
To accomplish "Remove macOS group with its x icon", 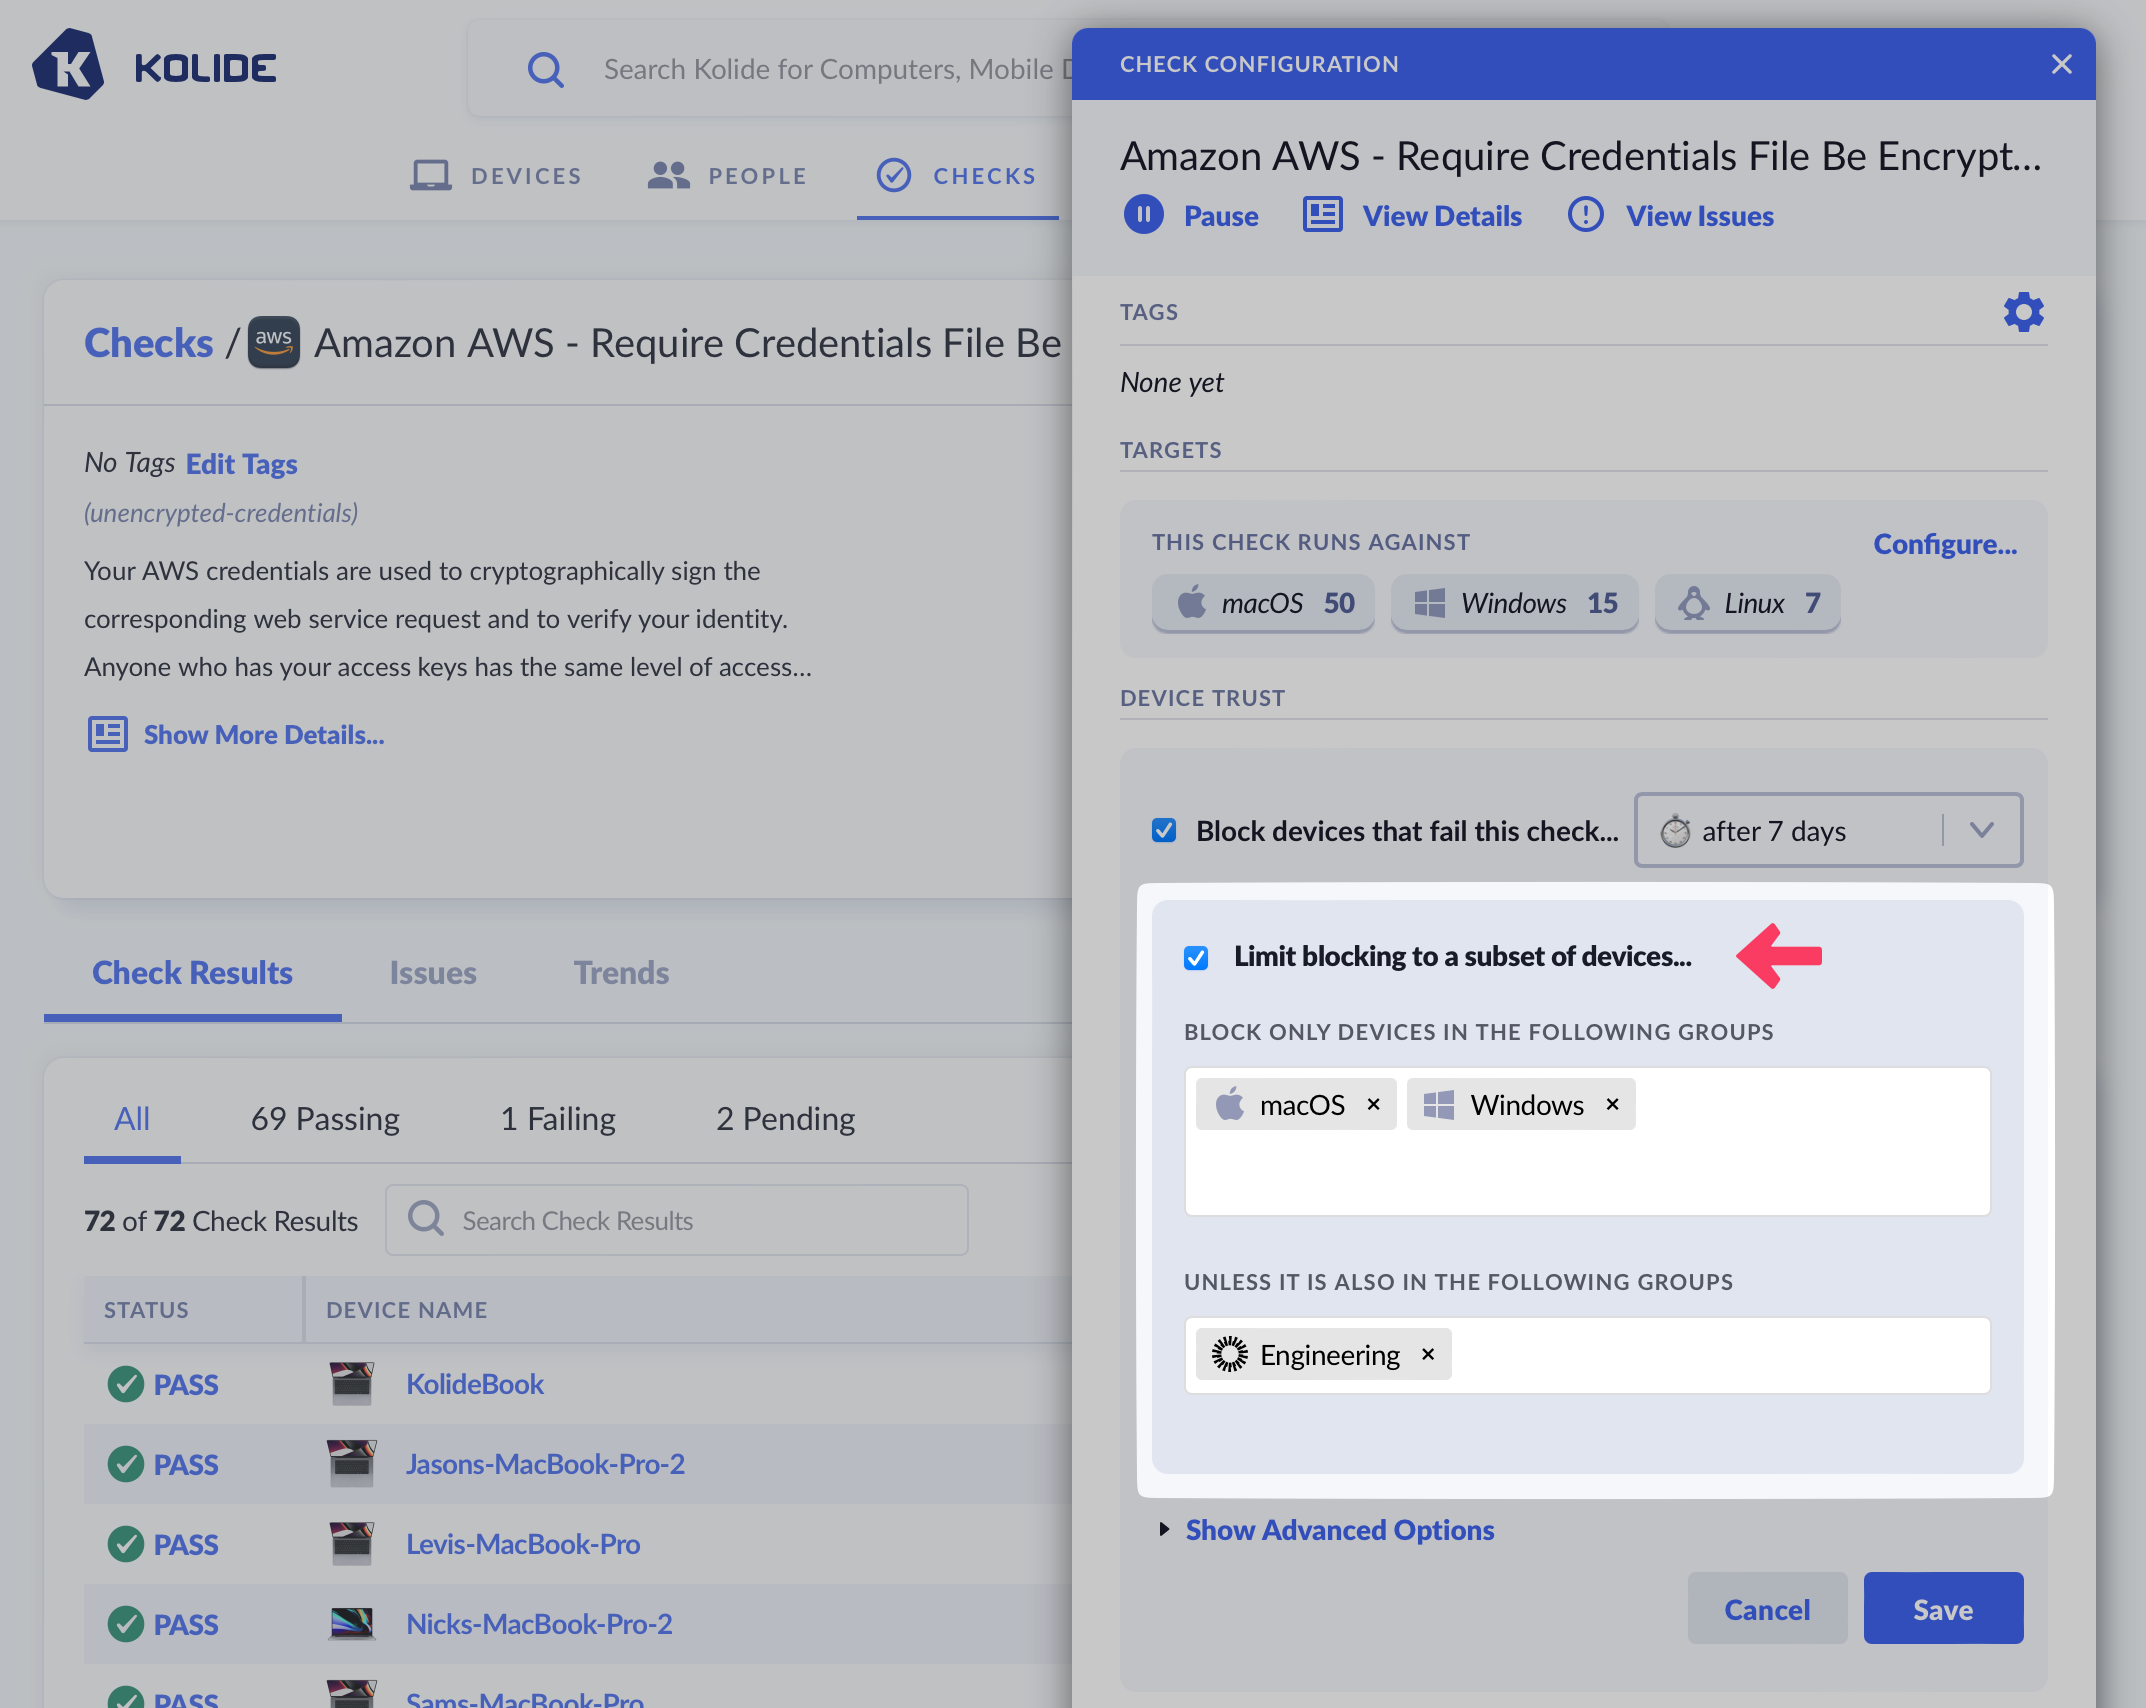I will [1374, 1104].
